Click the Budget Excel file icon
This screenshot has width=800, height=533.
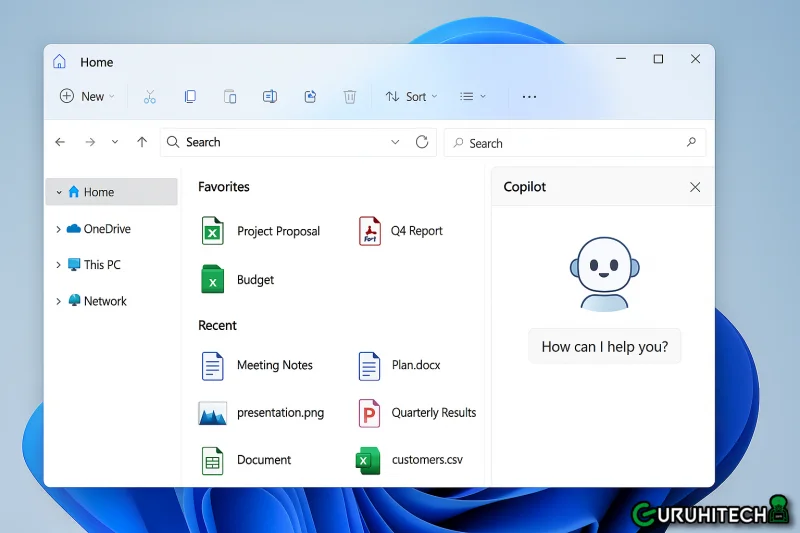click(212, 279)
